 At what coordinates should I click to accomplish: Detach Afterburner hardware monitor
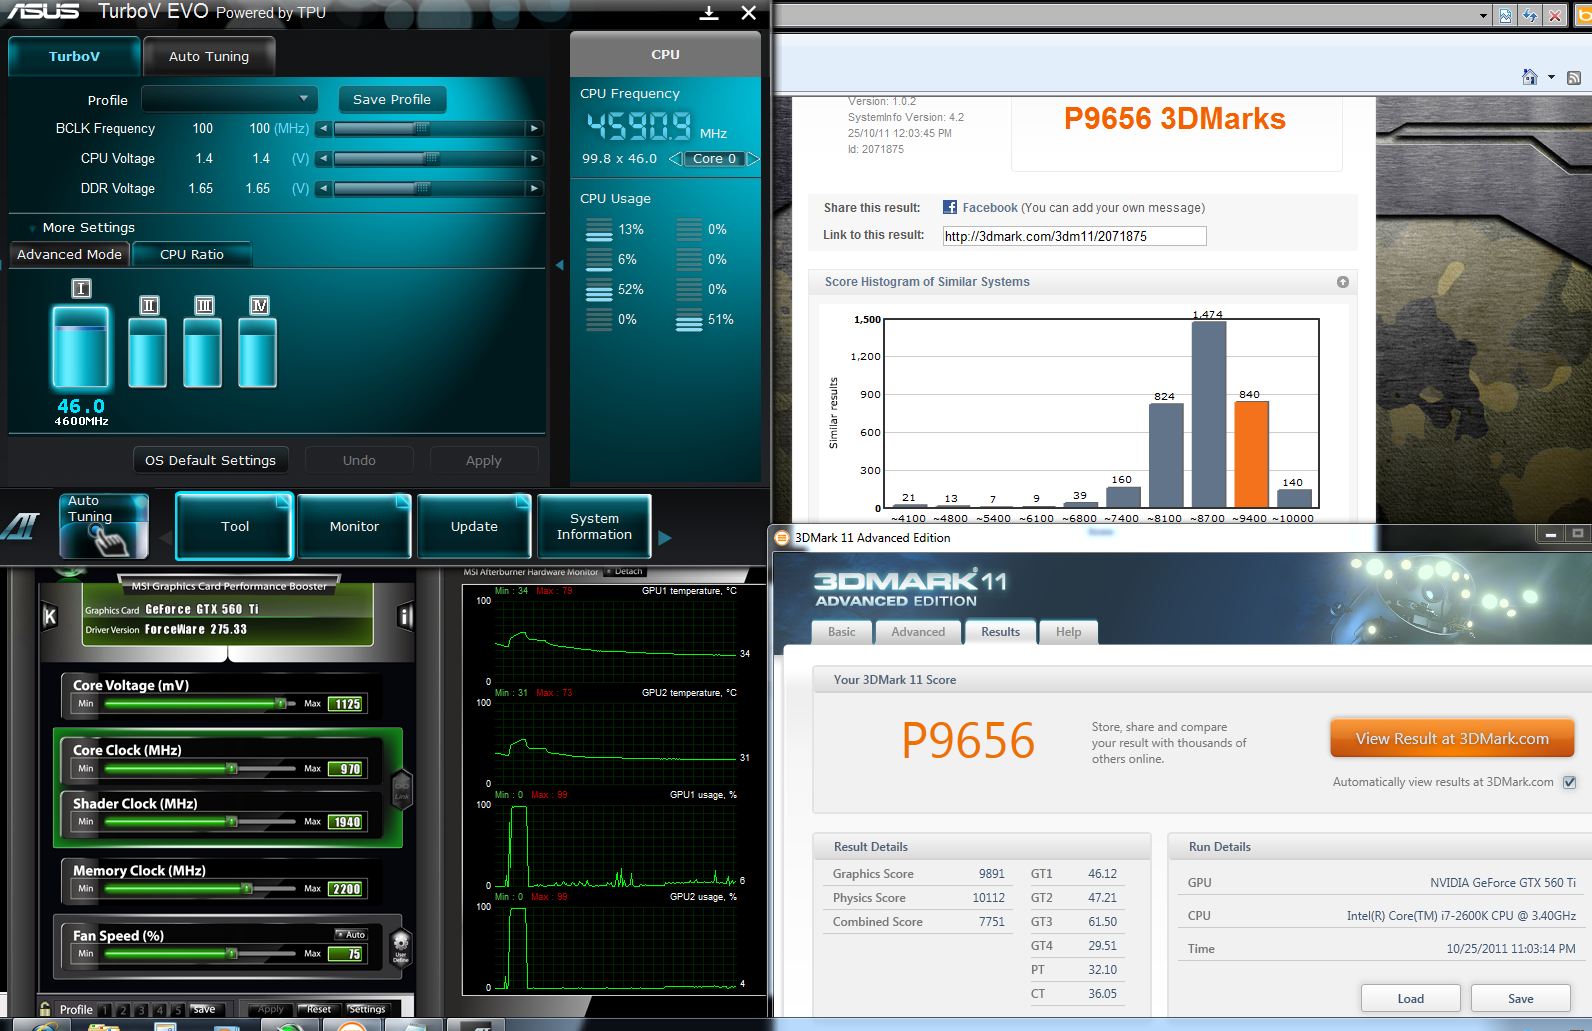(x=626, y=572)
